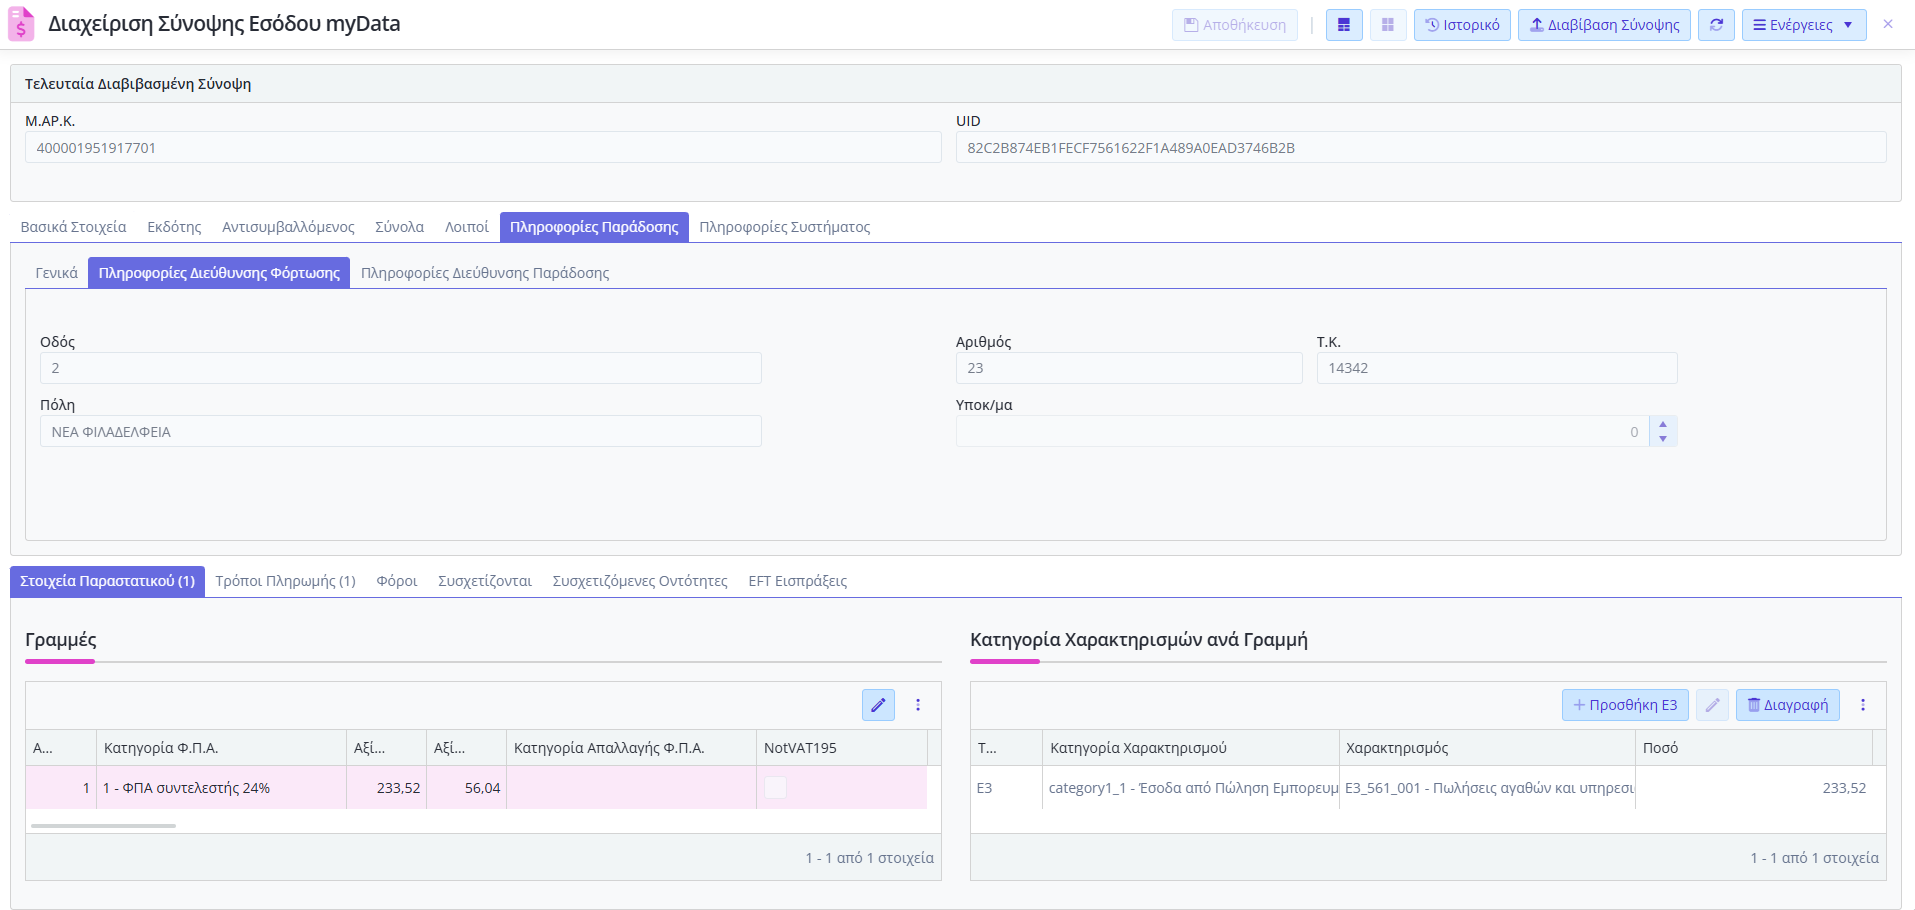Click the 56,04 VAT amount cell
The height and width of the screenshot is (910, 1915).
[466, 788]
